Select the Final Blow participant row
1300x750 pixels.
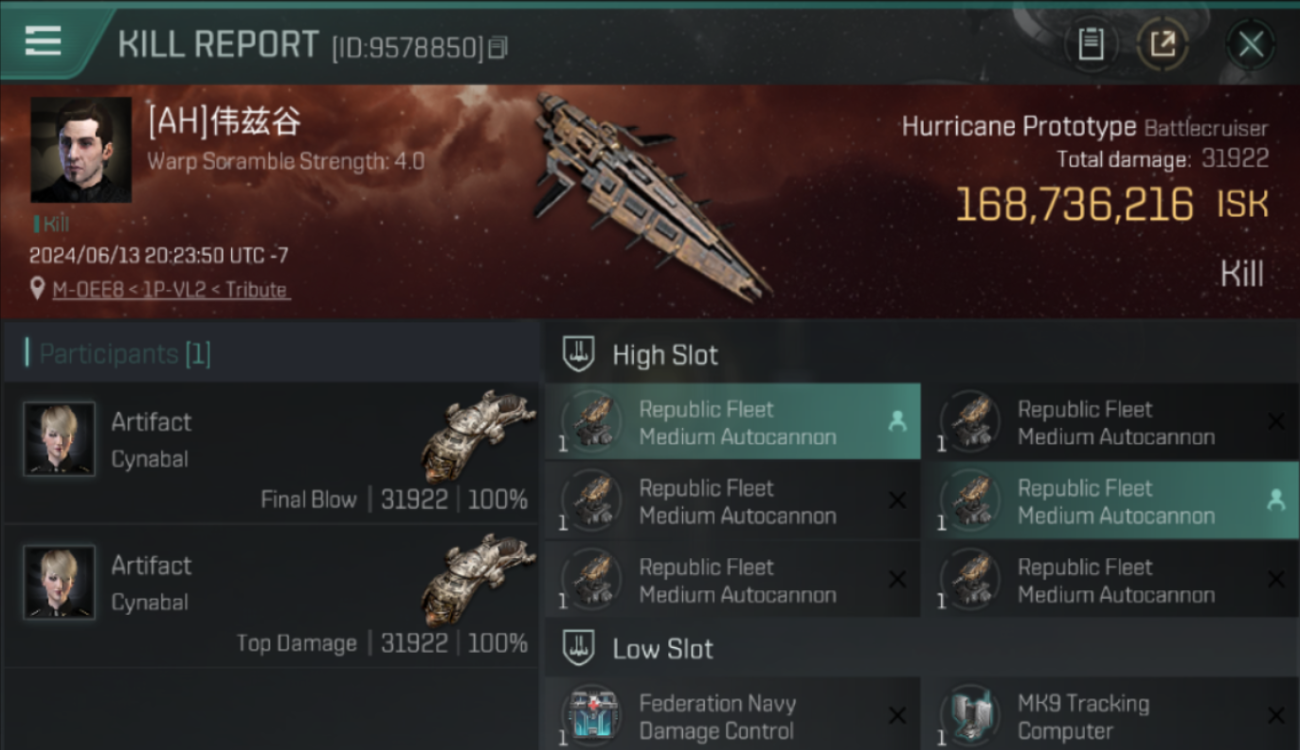click(x=271, y=453)
